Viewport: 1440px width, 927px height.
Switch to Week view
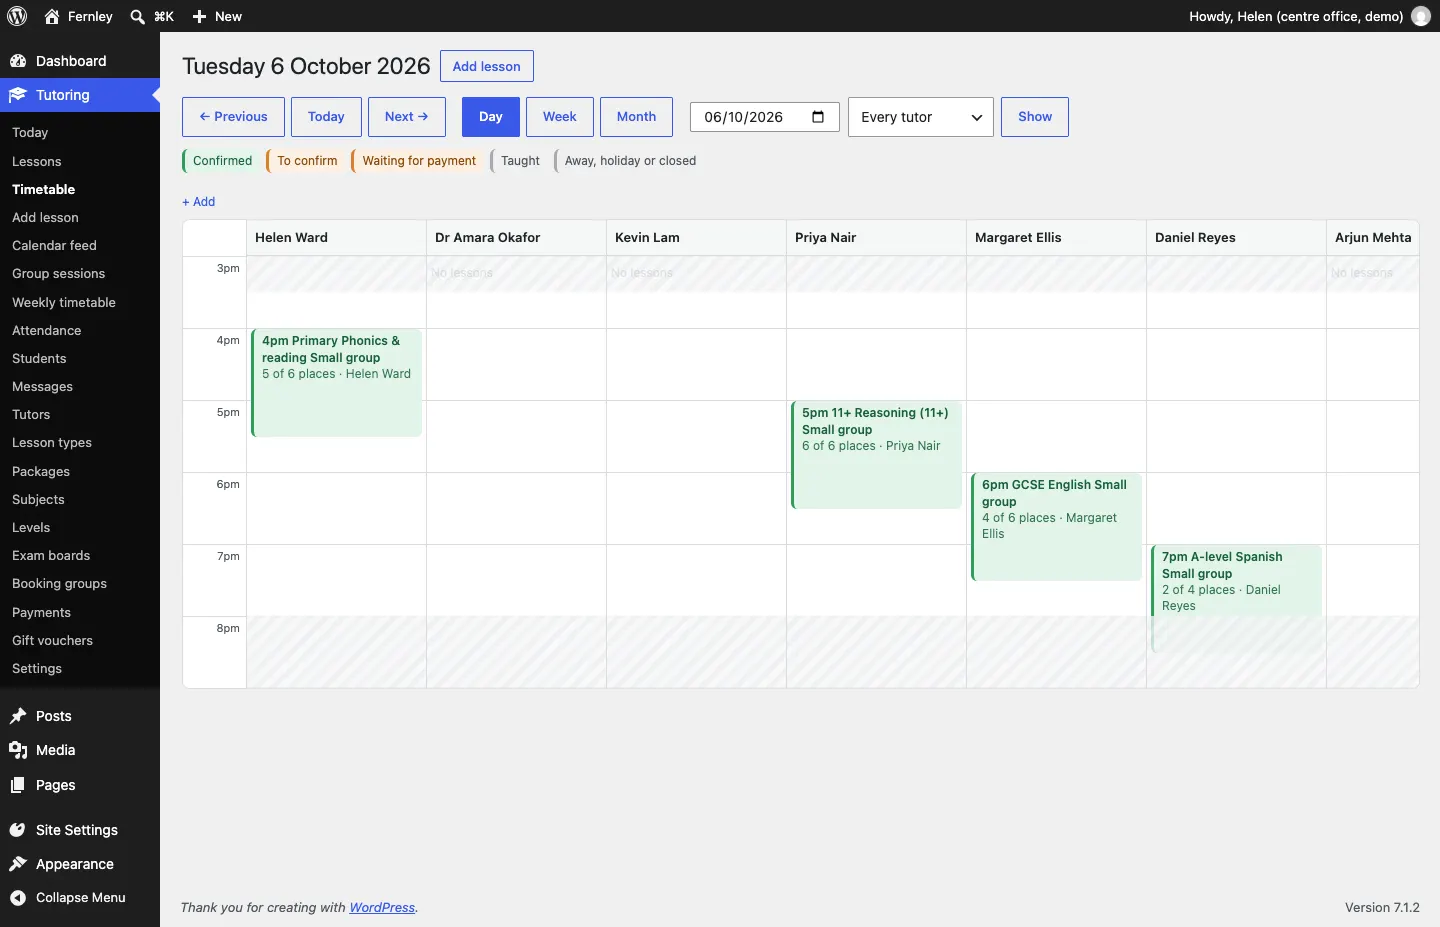(560, 117)
